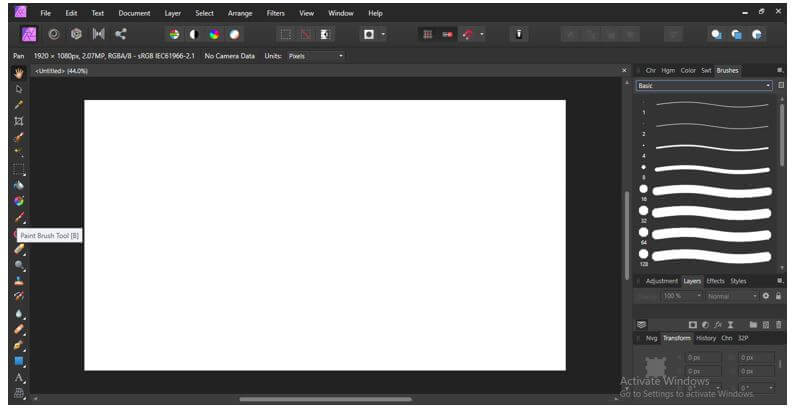Select the Hand pan tool

tap(19, 73)
